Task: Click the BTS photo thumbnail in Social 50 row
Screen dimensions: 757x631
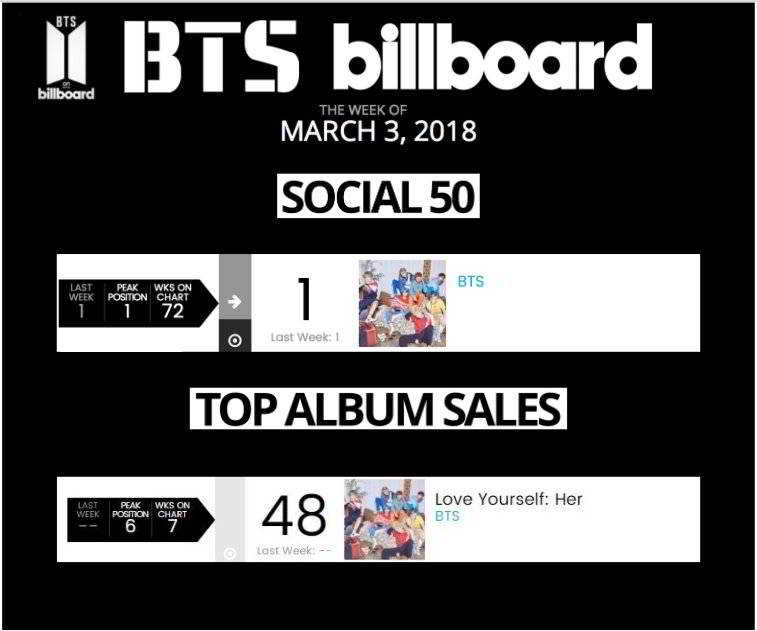Action: [402, 303]
